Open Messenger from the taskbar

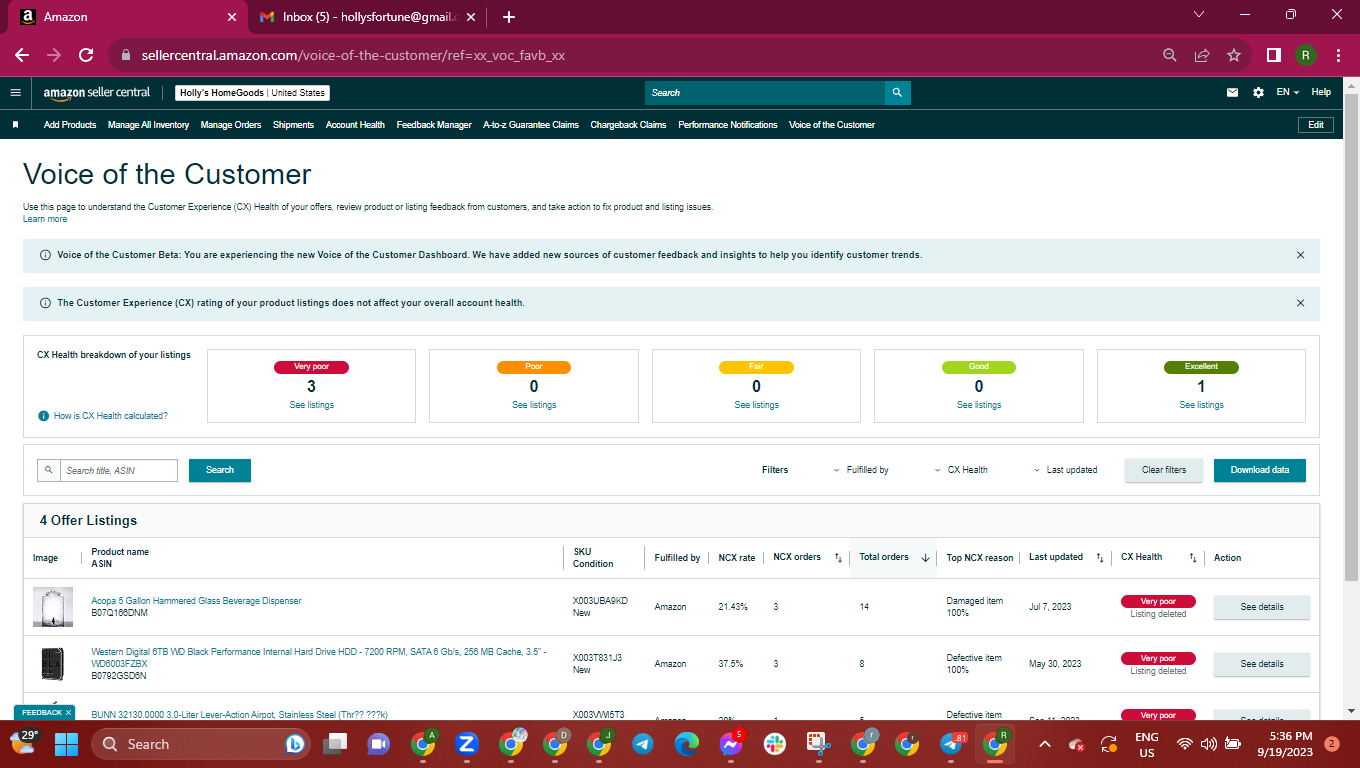point(731,743)
